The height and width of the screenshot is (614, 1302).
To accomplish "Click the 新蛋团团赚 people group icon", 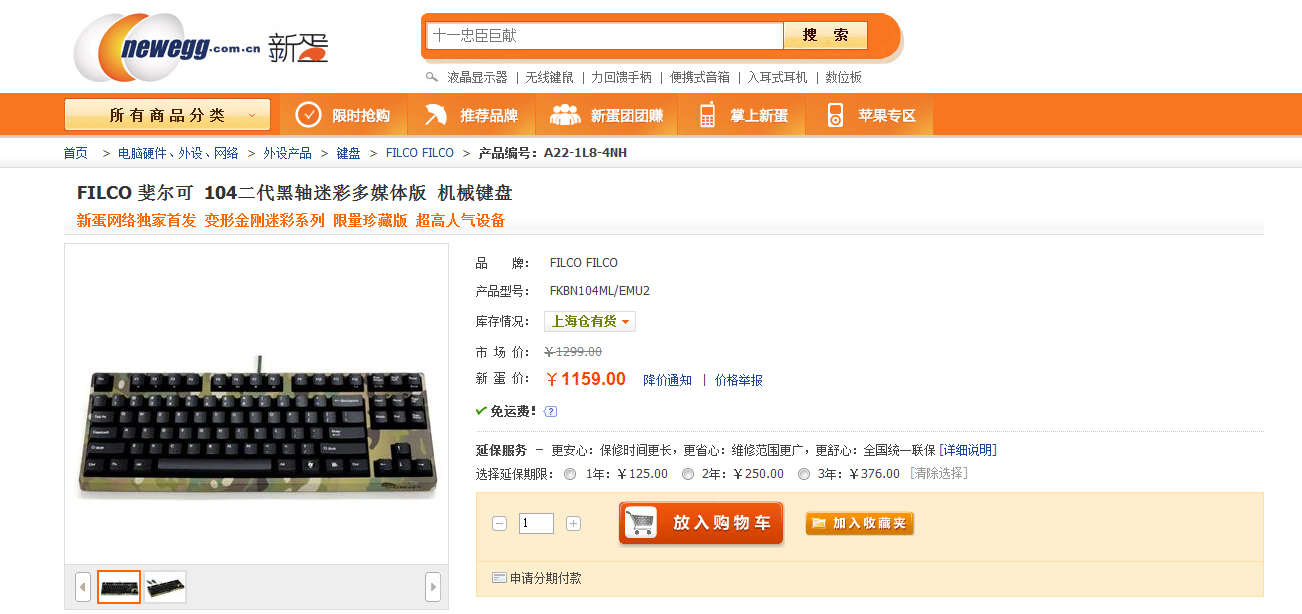I will tap(565, 115).
